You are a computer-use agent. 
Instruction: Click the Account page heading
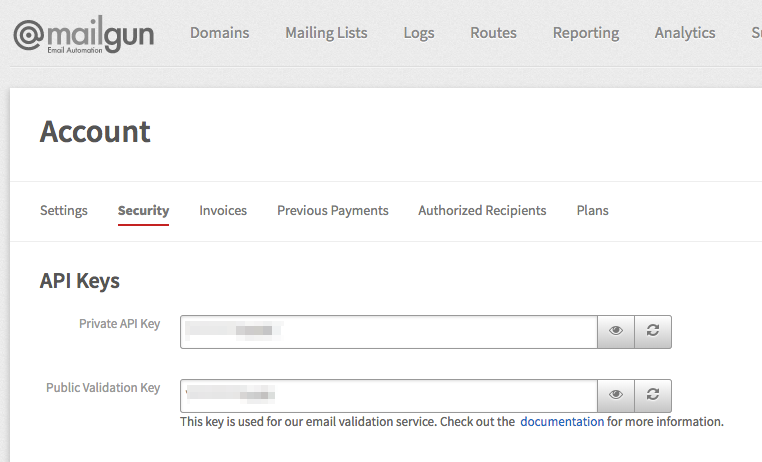click(95, 132)
